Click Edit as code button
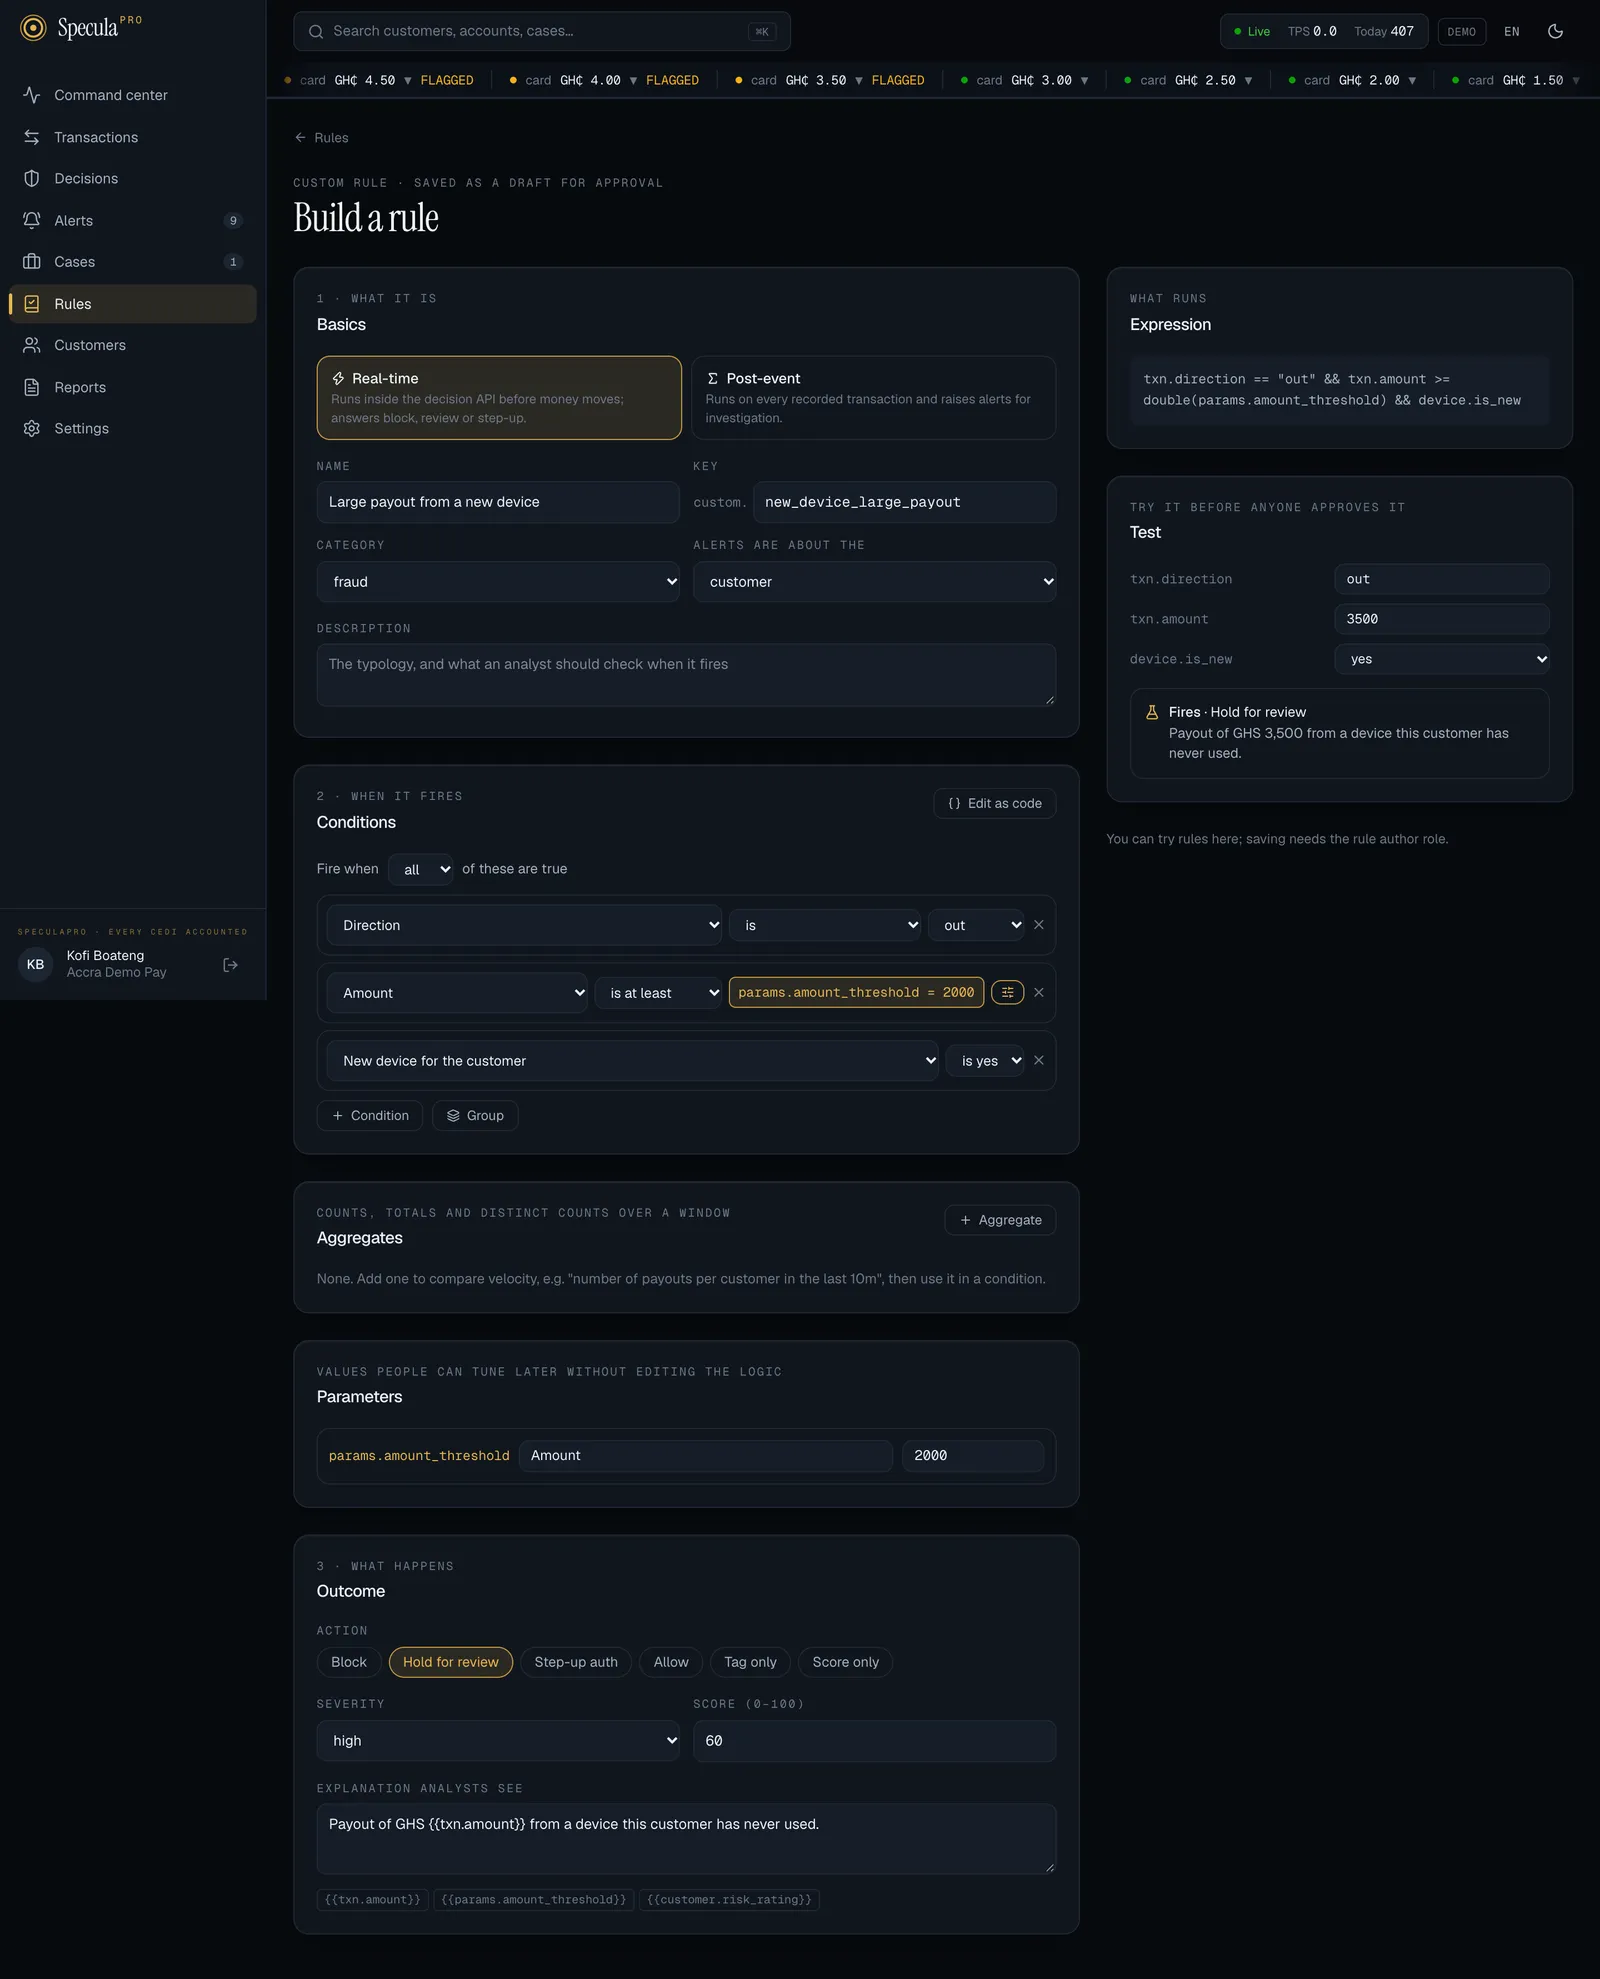The height and width of the screenshot is (1979, 1600). pyautogui.click(x=994, y=804)
